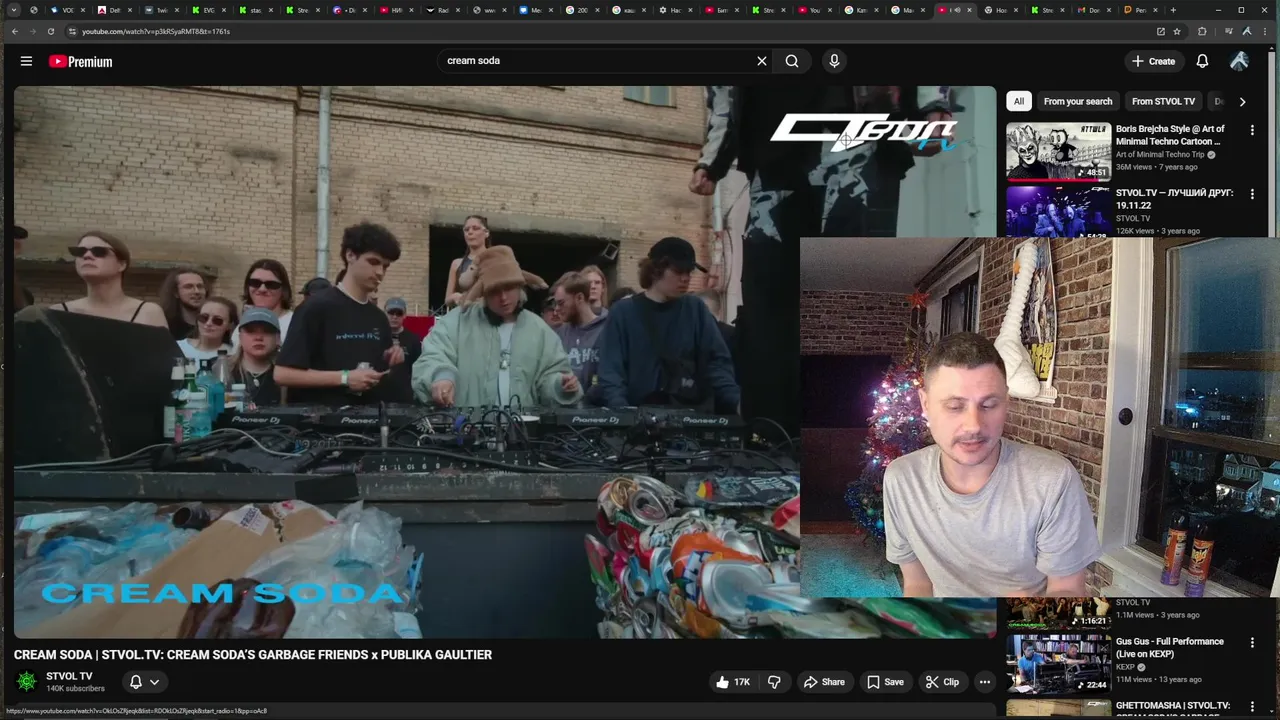Open Art of Minimal Techno Trip channel
1280x720 pixels.
click(x=1160, y=155)
